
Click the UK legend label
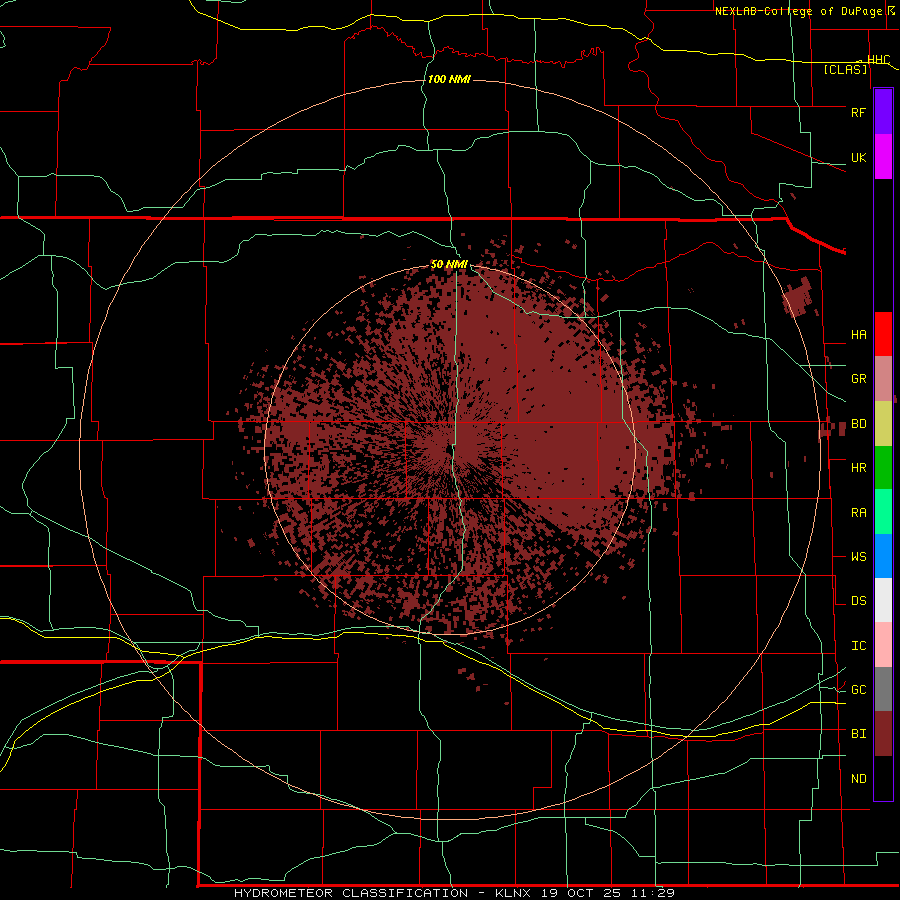pos(858,157)
